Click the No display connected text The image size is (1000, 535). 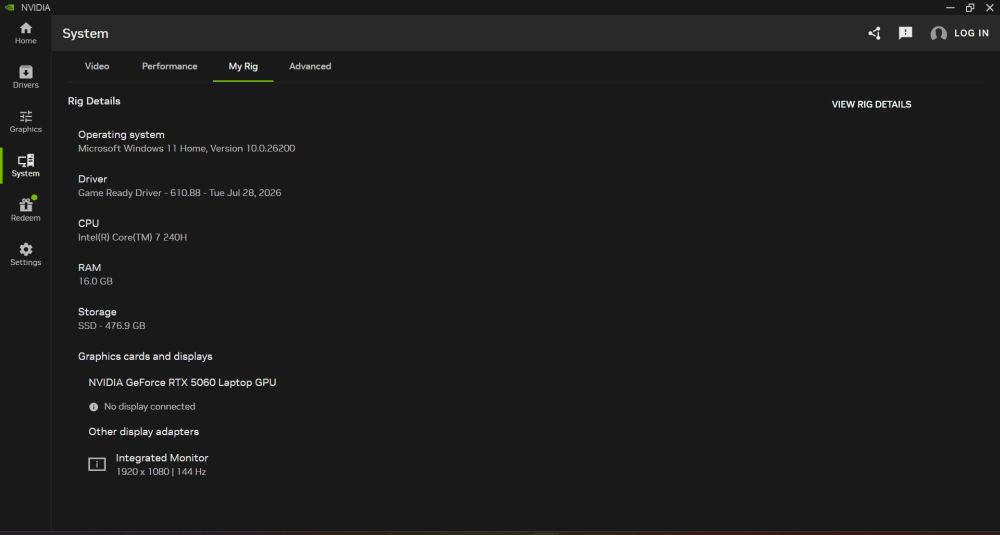[x=150, y=407]
